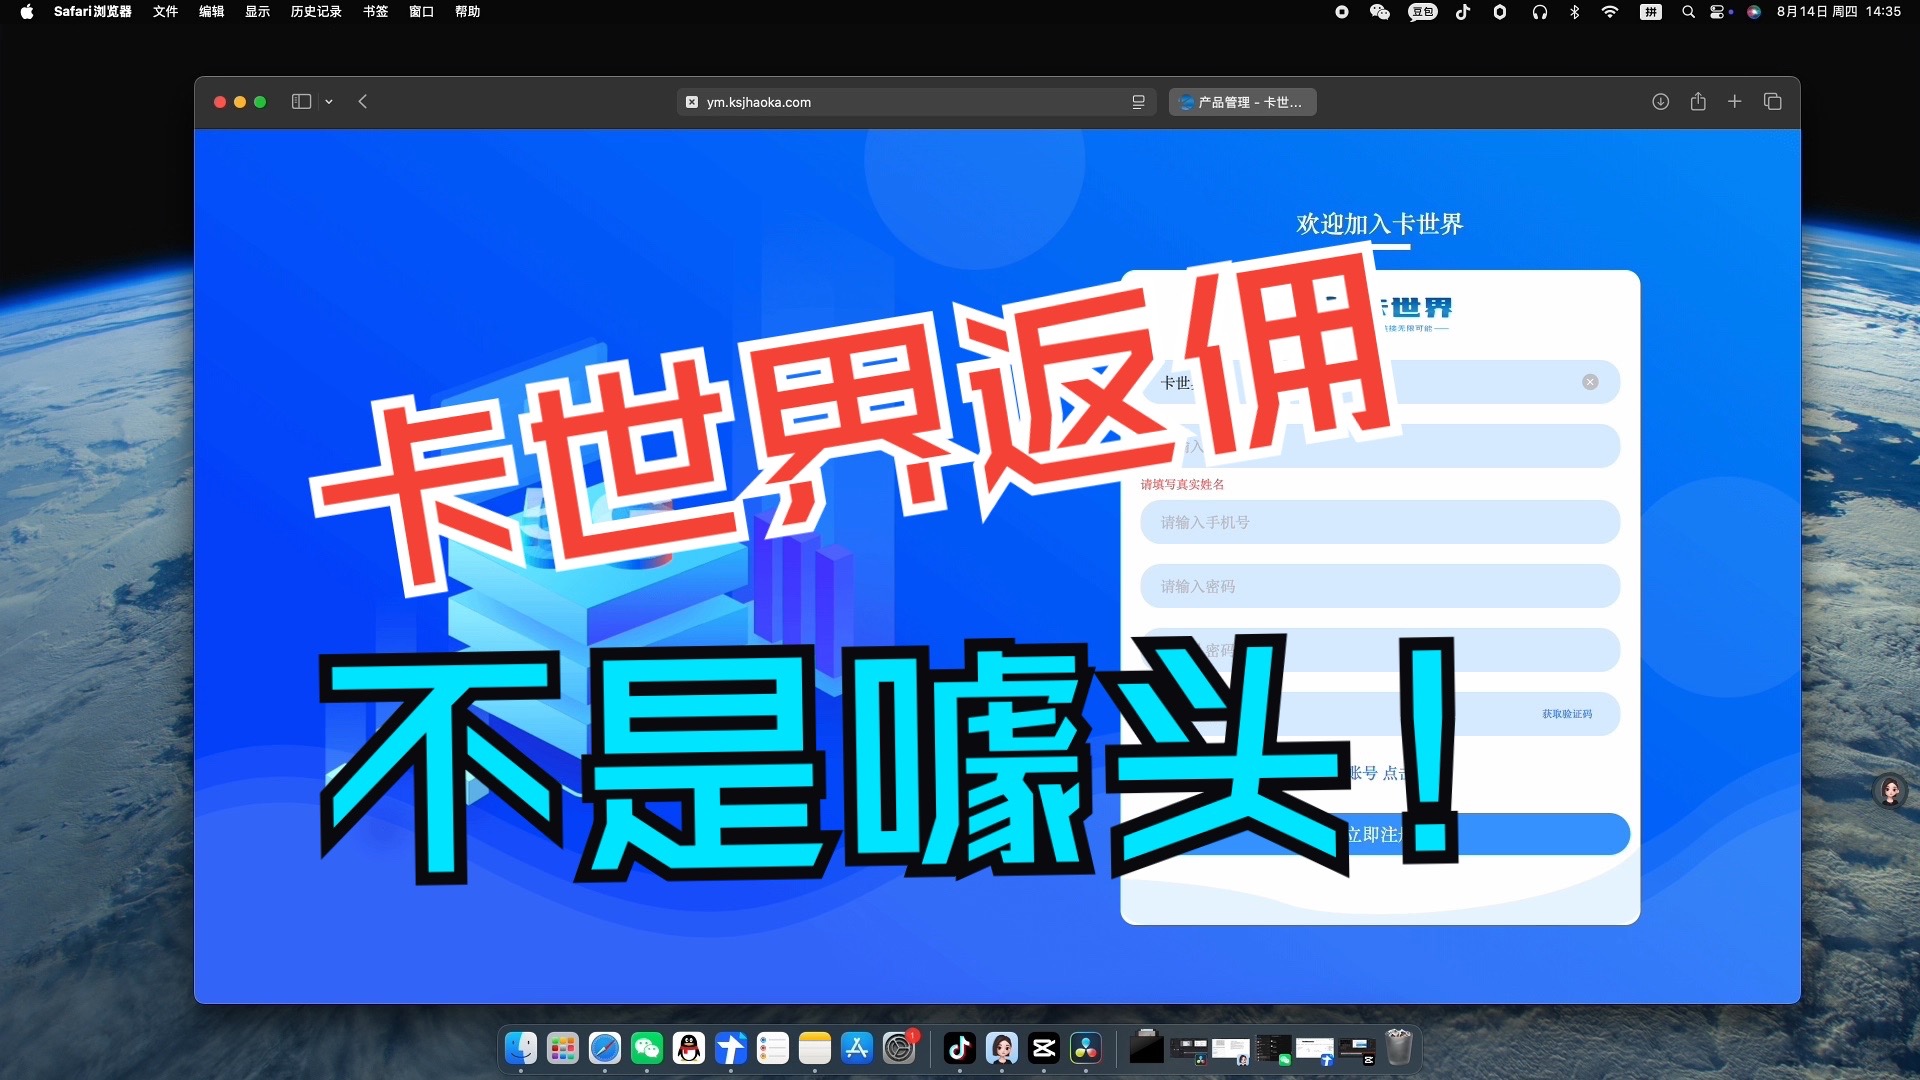Screen dimensions: 1920x1080
Task: Switch the 拼 input method in menu bar
Action: point(1651,12)
